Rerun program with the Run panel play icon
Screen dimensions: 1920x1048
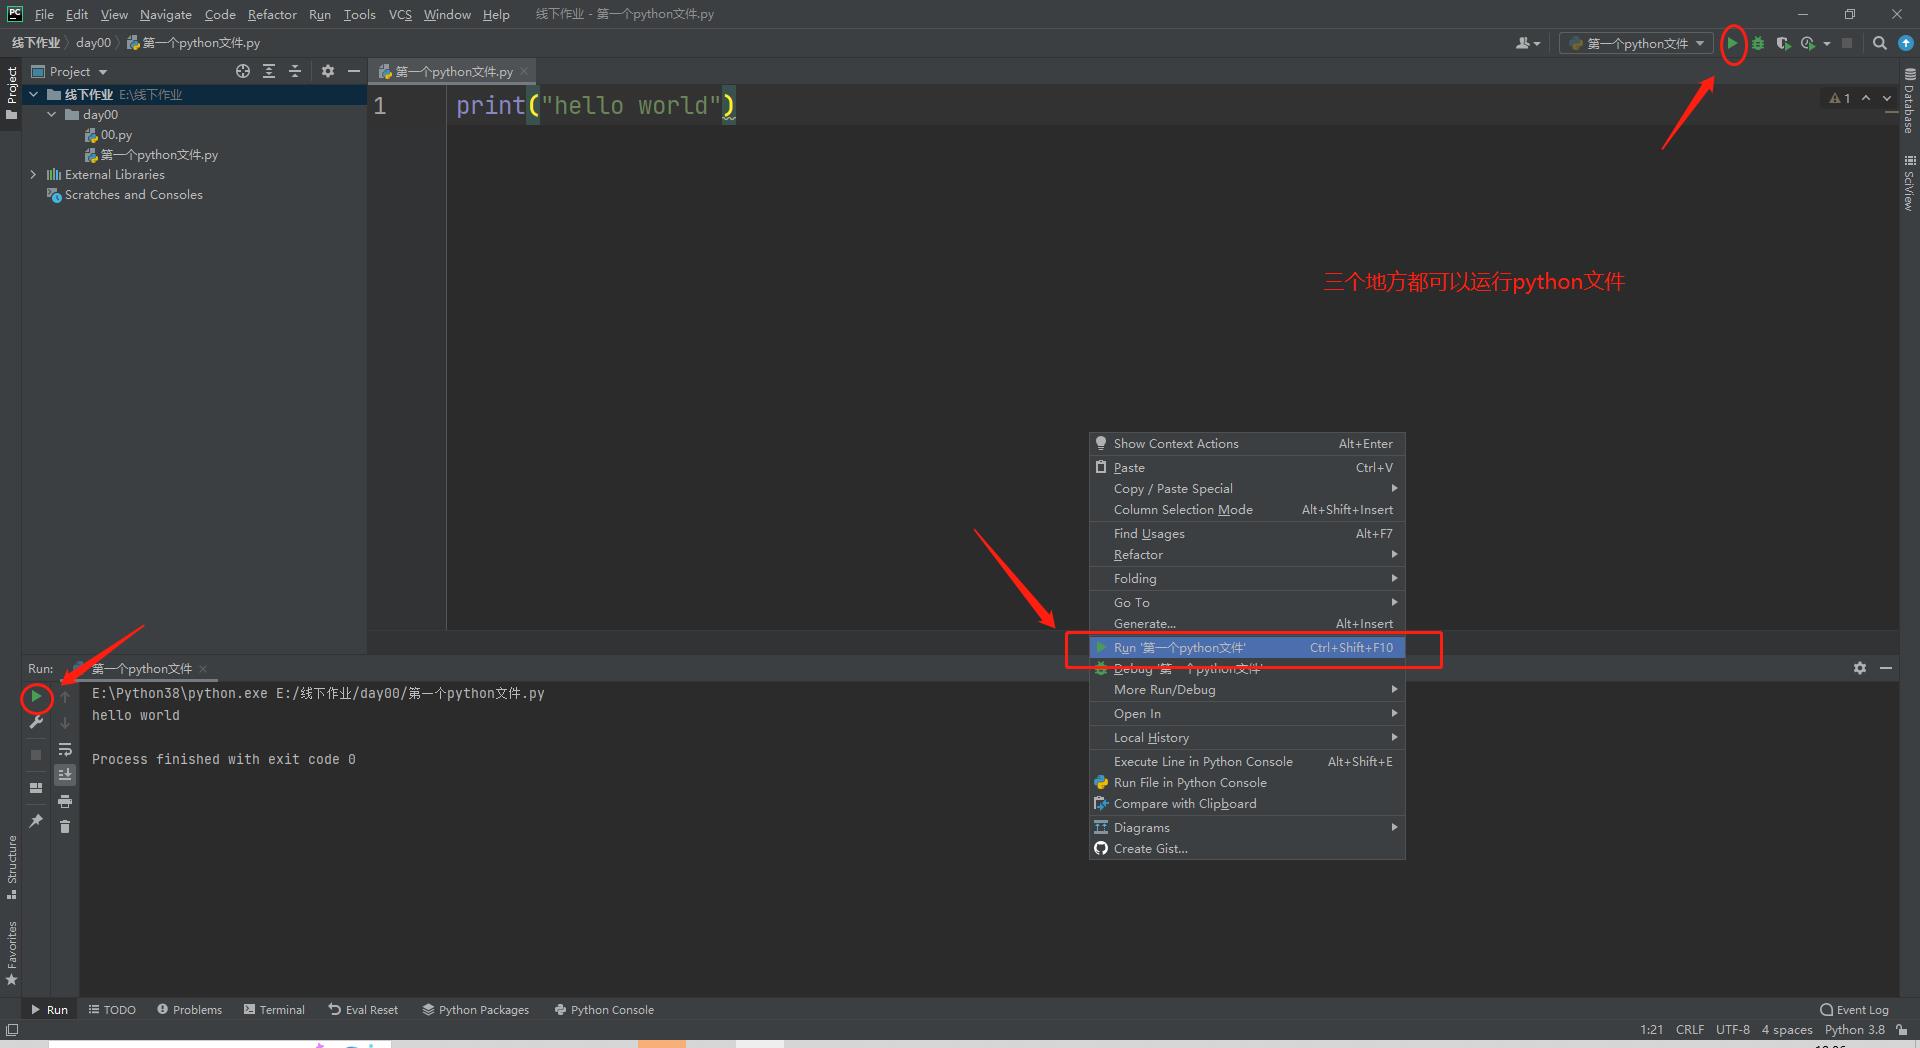36,696
